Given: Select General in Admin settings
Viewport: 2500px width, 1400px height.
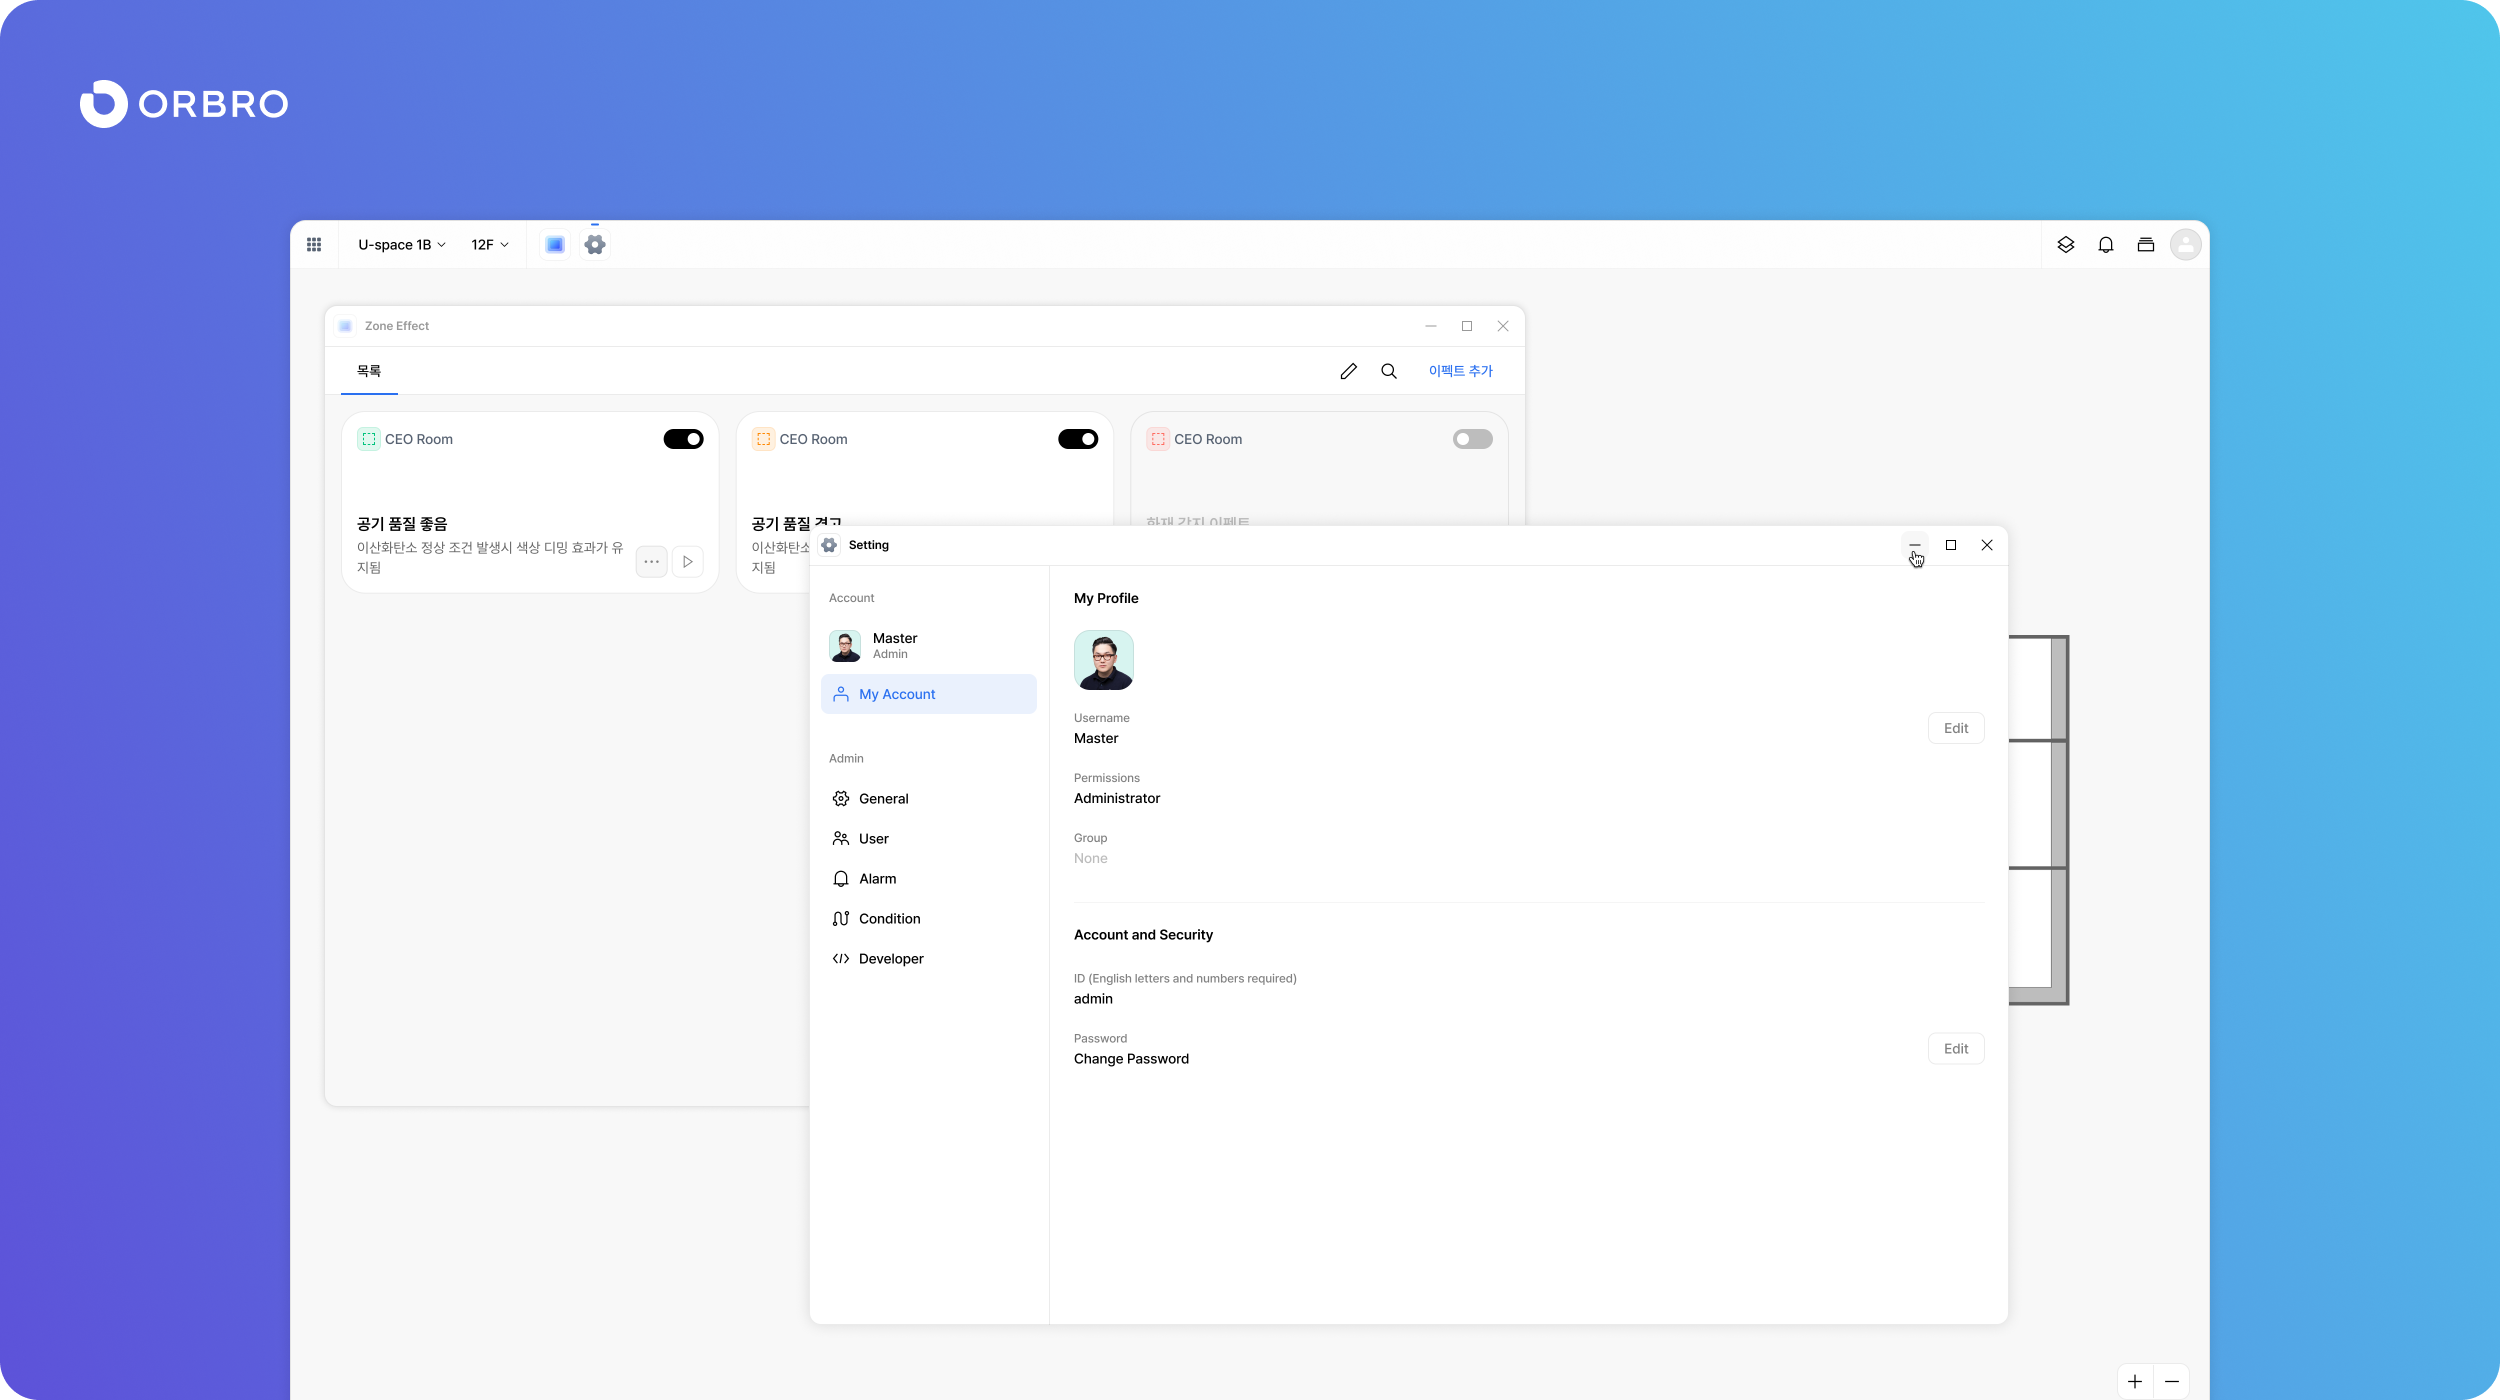Looking at the screenshot, I should point(883,799).
